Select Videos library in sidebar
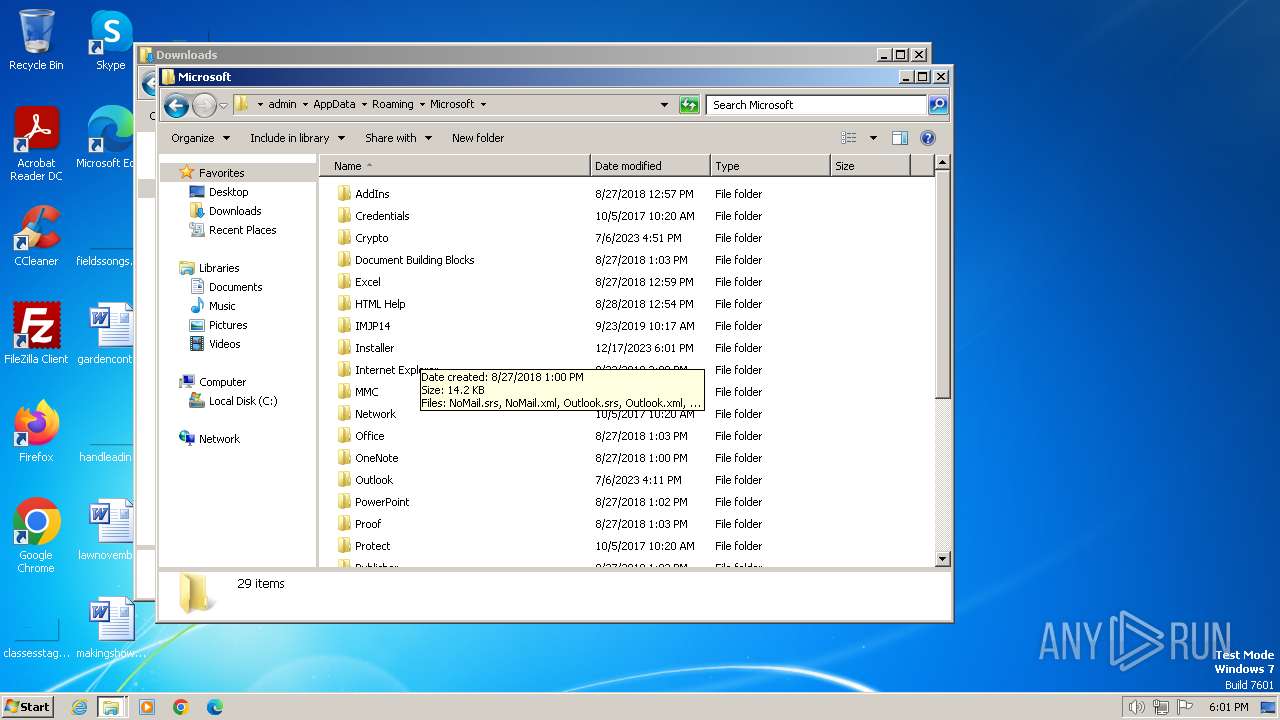Viewport: 1280px width, 720px height. tap(224, 344)
